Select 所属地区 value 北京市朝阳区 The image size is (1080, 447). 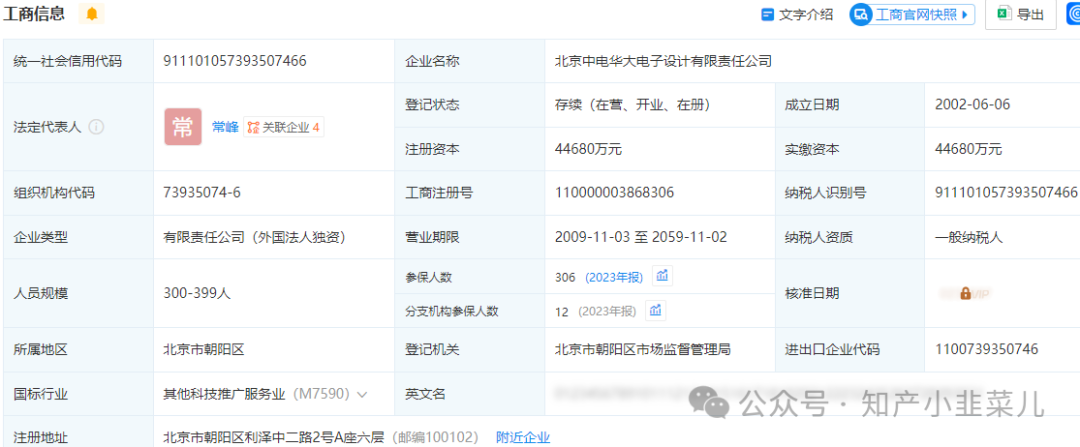(x=204, y=349)
